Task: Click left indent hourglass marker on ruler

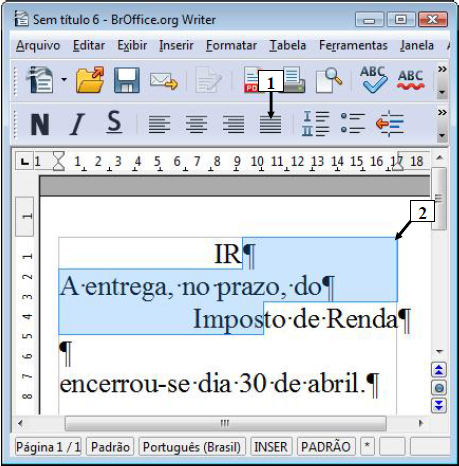Action: point(59,161)
